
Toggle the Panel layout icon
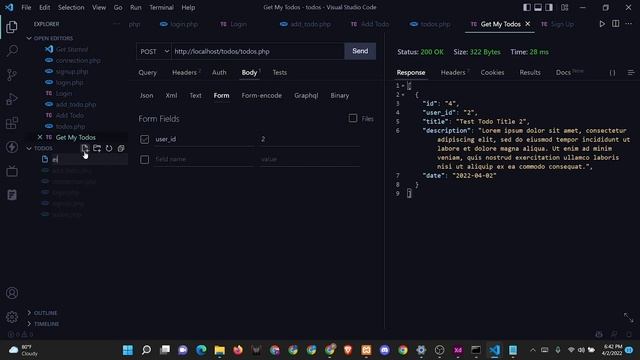pyautogui.click(x=538, y=7)
